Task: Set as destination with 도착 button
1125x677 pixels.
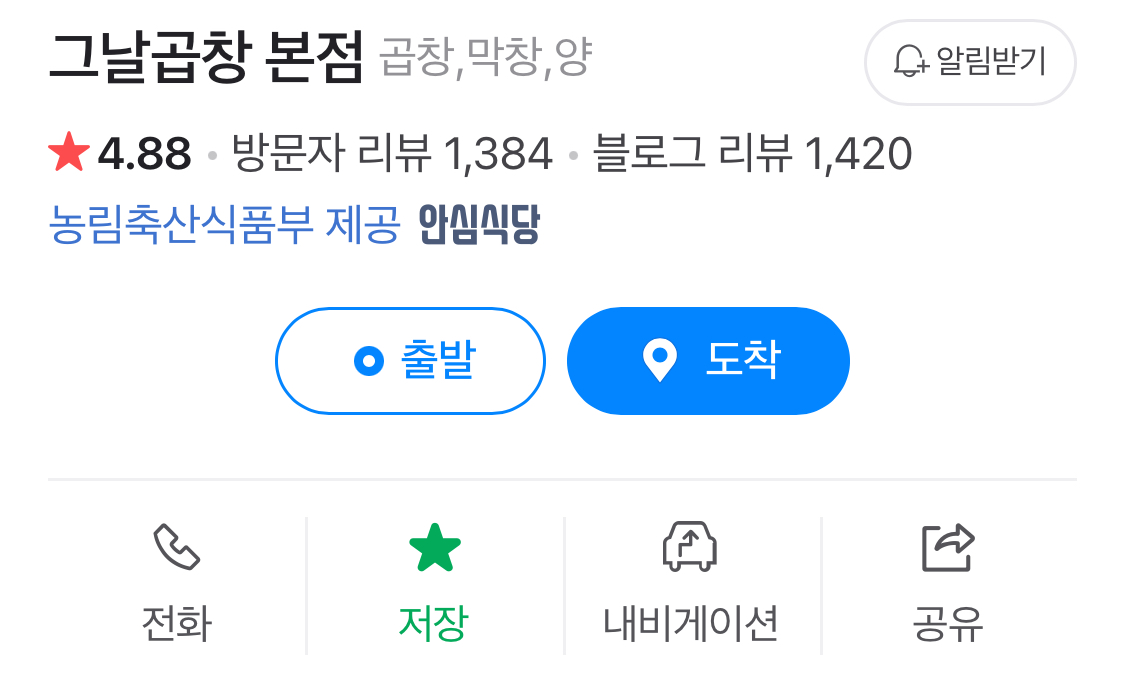Action: (708, 361)
